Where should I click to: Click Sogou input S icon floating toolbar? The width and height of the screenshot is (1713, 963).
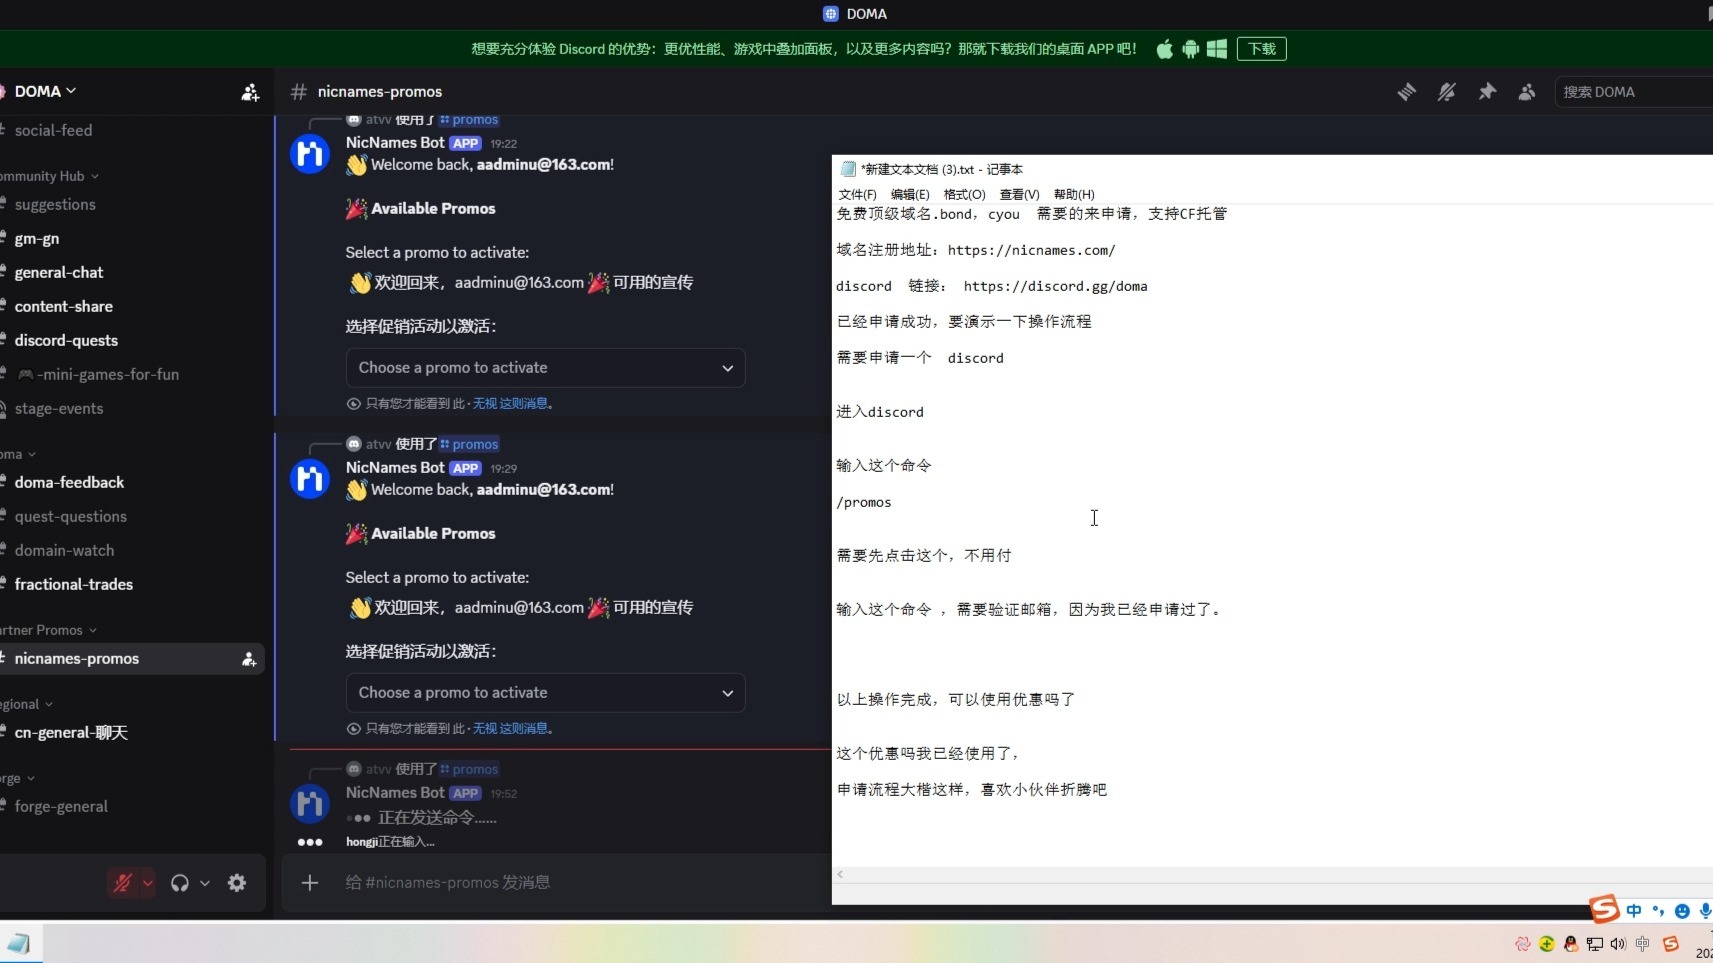point(1604,908)
